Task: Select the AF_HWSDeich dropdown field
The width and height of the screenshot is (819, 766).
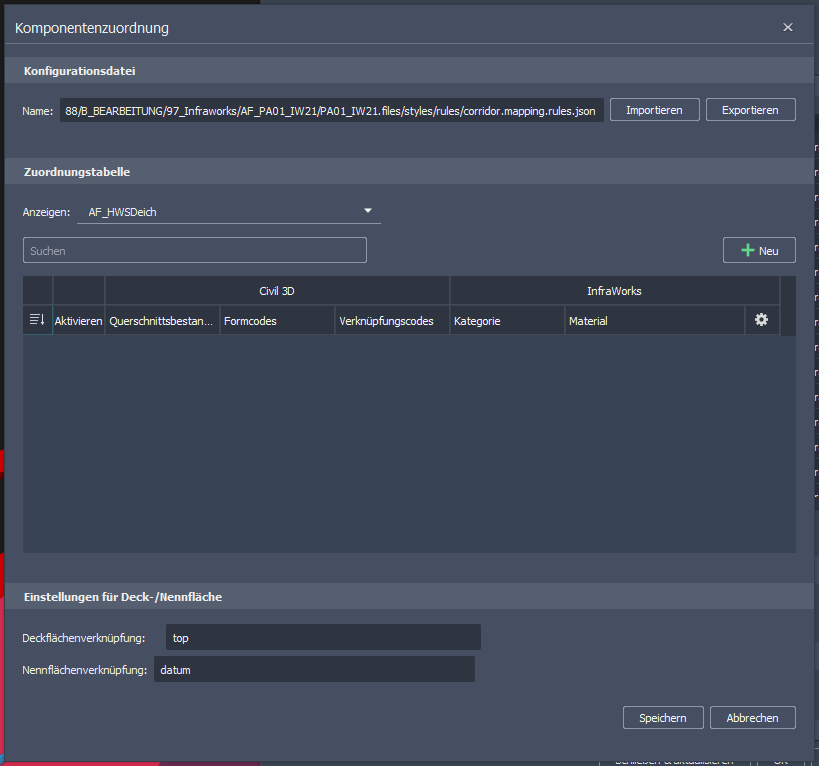Action: (x=228, y=212)
